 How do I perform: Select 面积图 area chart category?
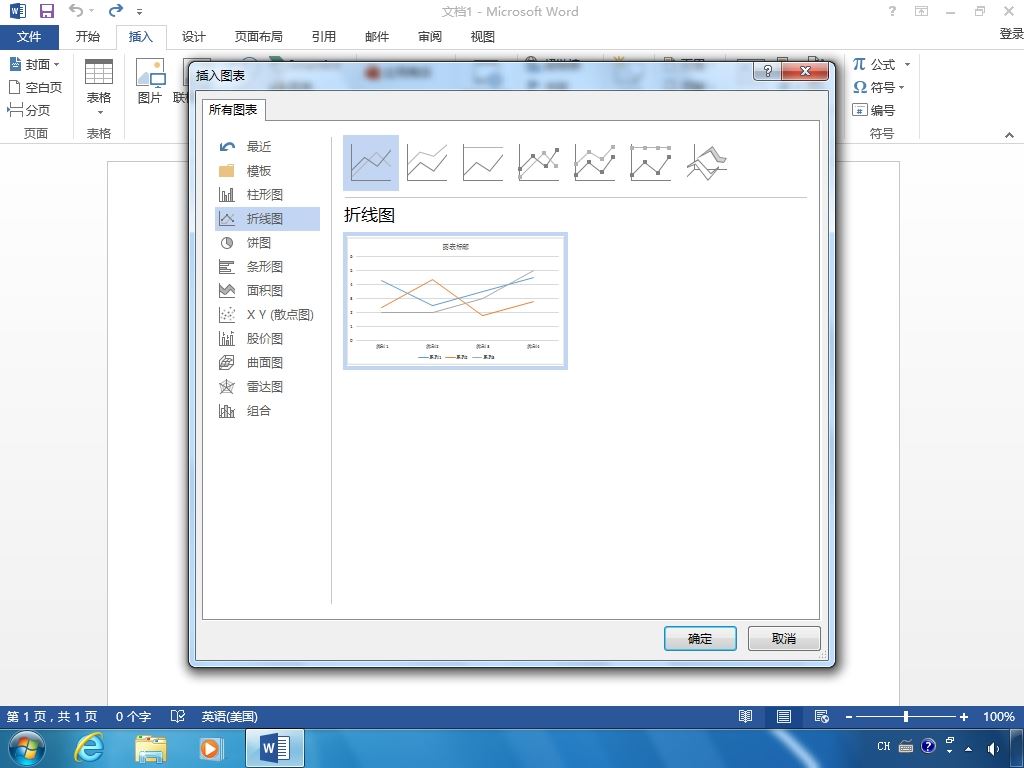(x=267, y=291)
